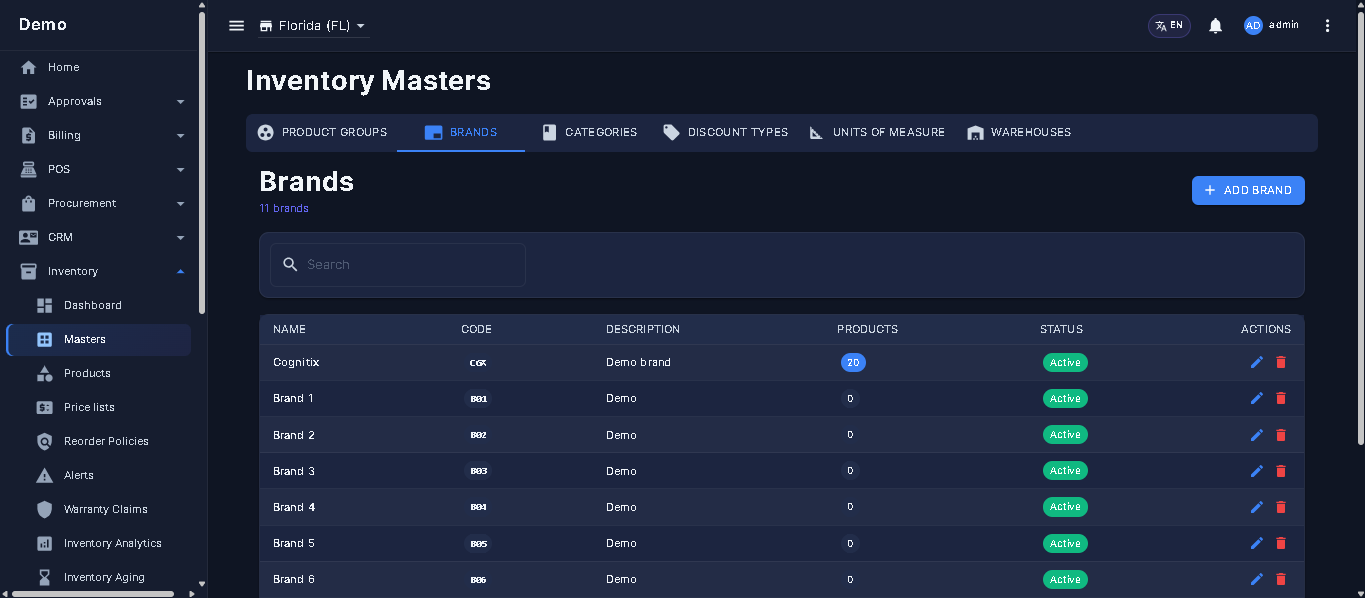The image size is (1365, 598).
Task: Click the CODE column header
Action: click(x=477, y=329)
